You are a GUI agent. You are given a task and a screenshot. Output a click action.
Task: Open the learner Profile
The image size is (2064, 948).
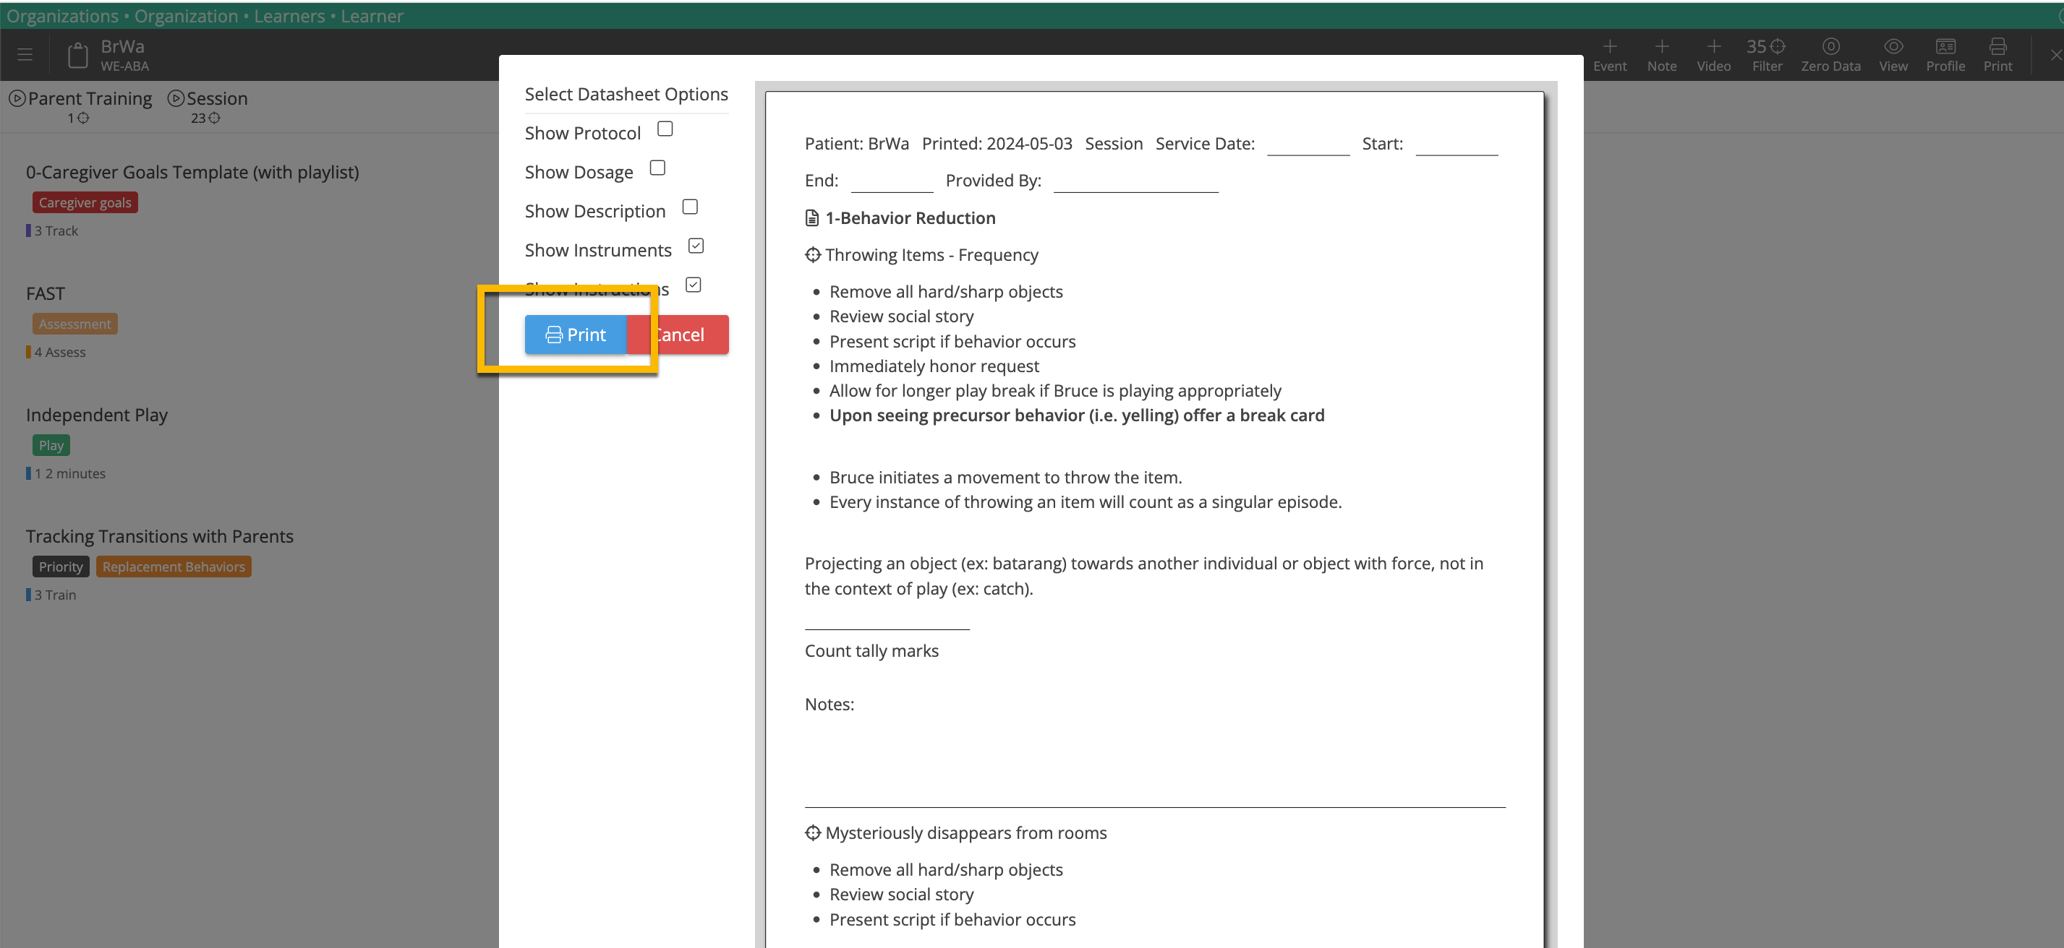(1946, 54)
